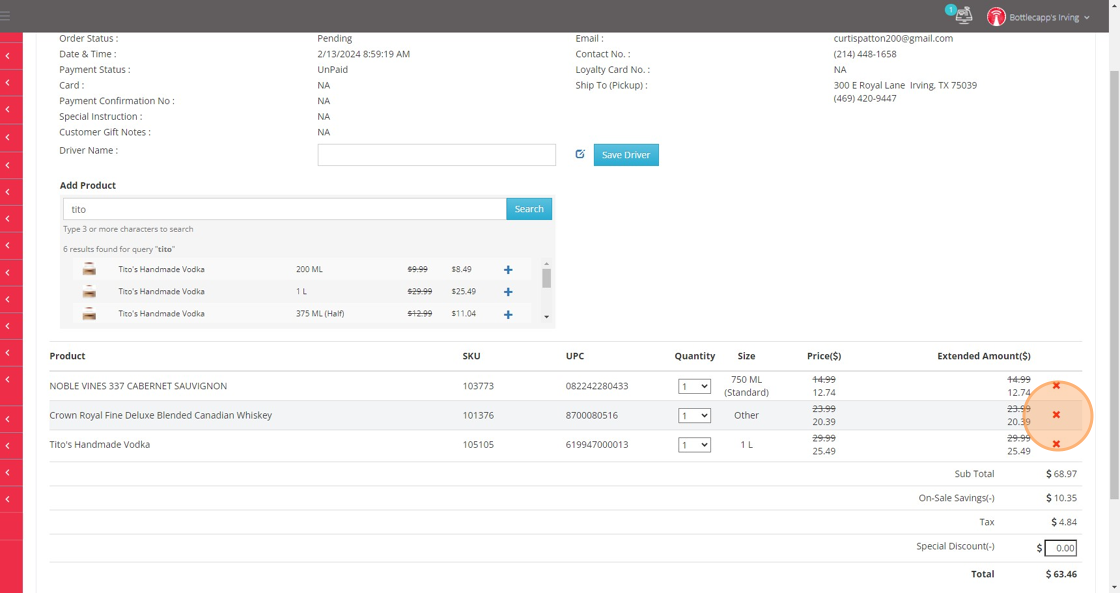This screenshot has width=1120, height=593.
Task: Open quantity dropdown for Tito's Handmade Vodka
Action: pos(694,445)
